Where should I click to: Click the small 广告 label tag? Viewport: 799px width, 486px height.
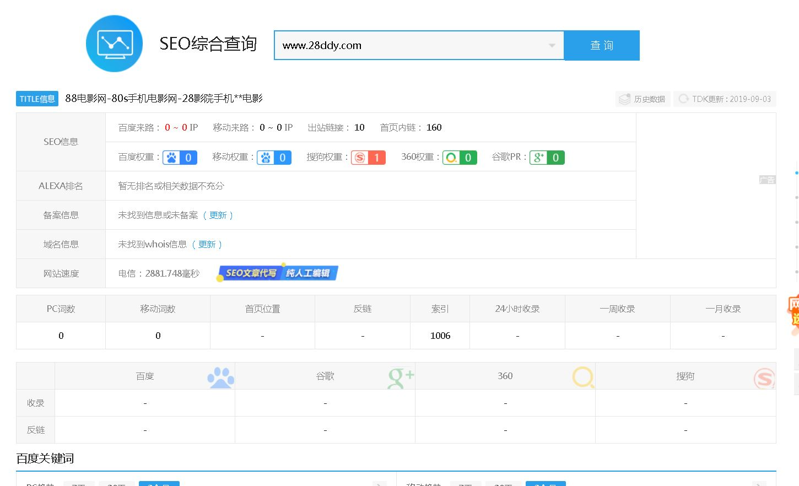click(x=767, y=180)
